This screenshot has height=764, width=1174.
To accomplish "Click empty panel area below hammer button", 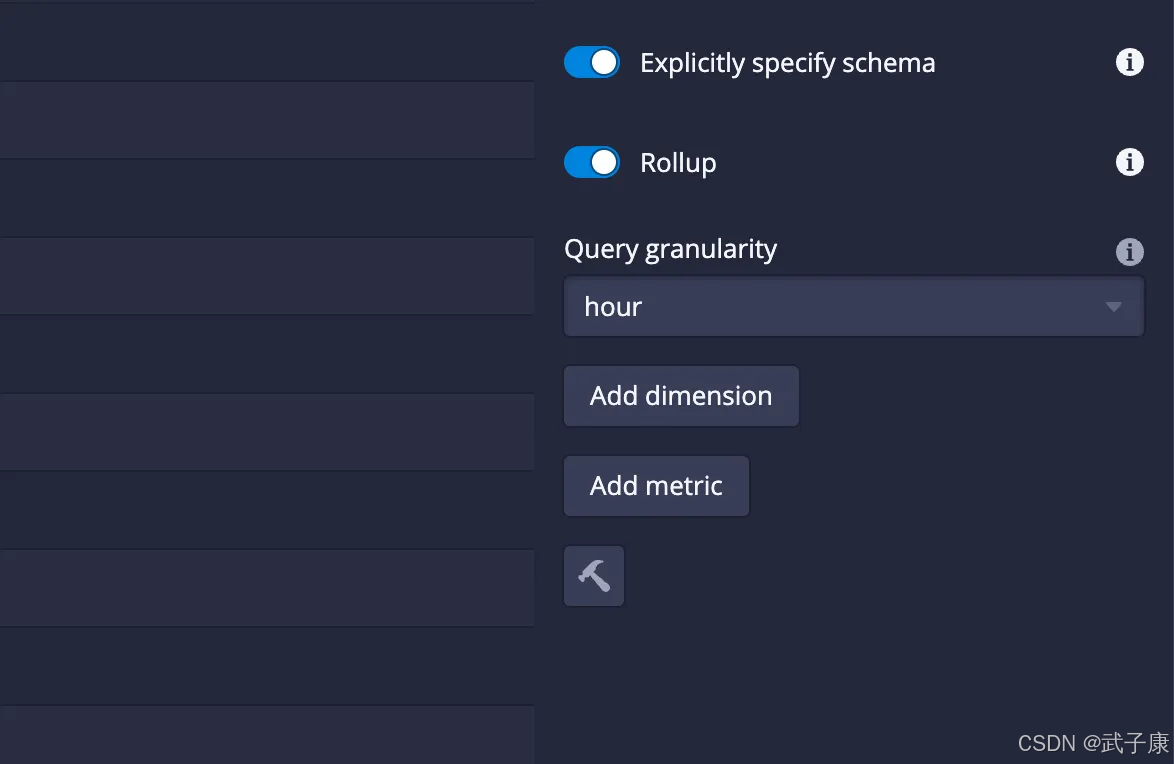I will [x=850, y=670].
